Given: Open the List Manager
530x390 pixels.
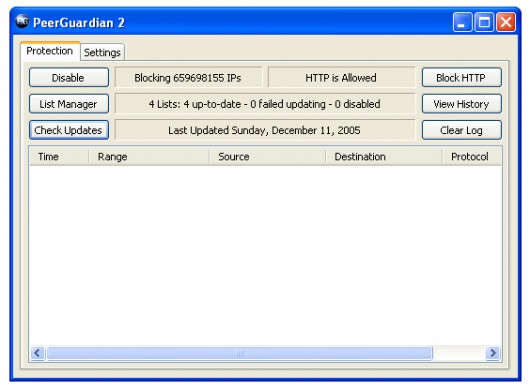Looking at the screenshot, I should [x=69, y=104].
